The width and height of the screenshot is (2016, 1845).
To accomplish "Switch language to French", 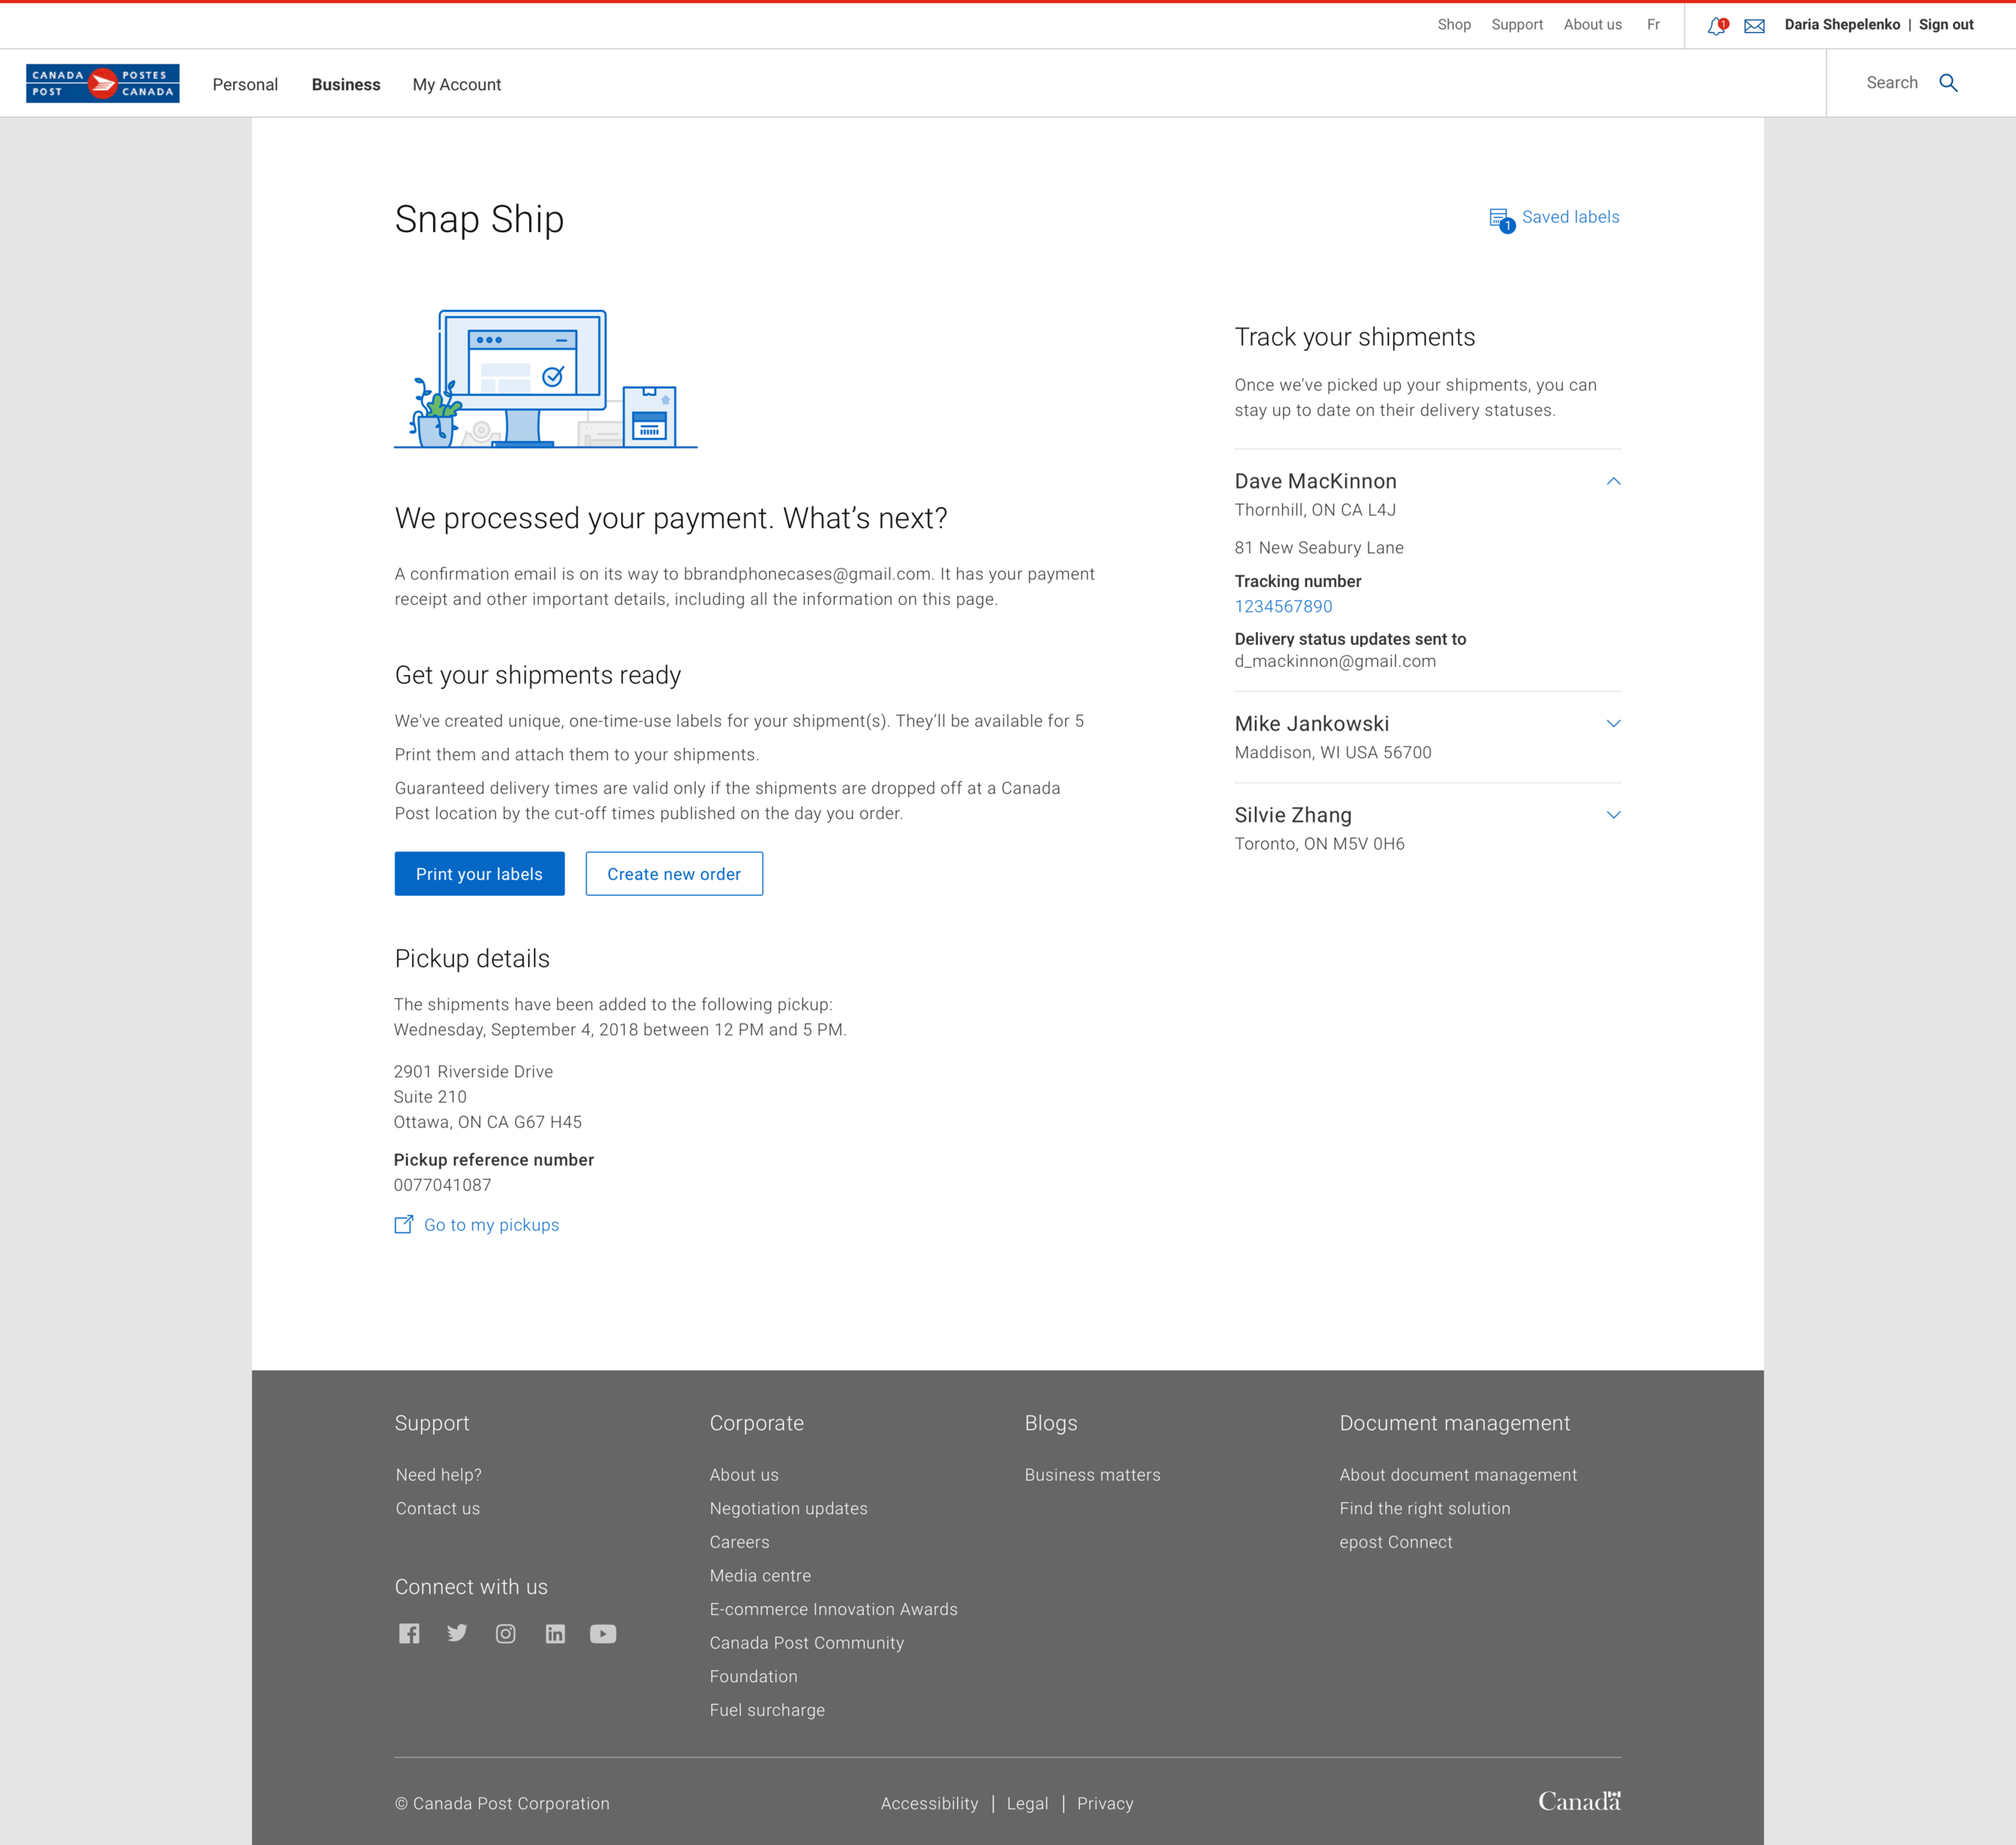I will (1653, 24).
